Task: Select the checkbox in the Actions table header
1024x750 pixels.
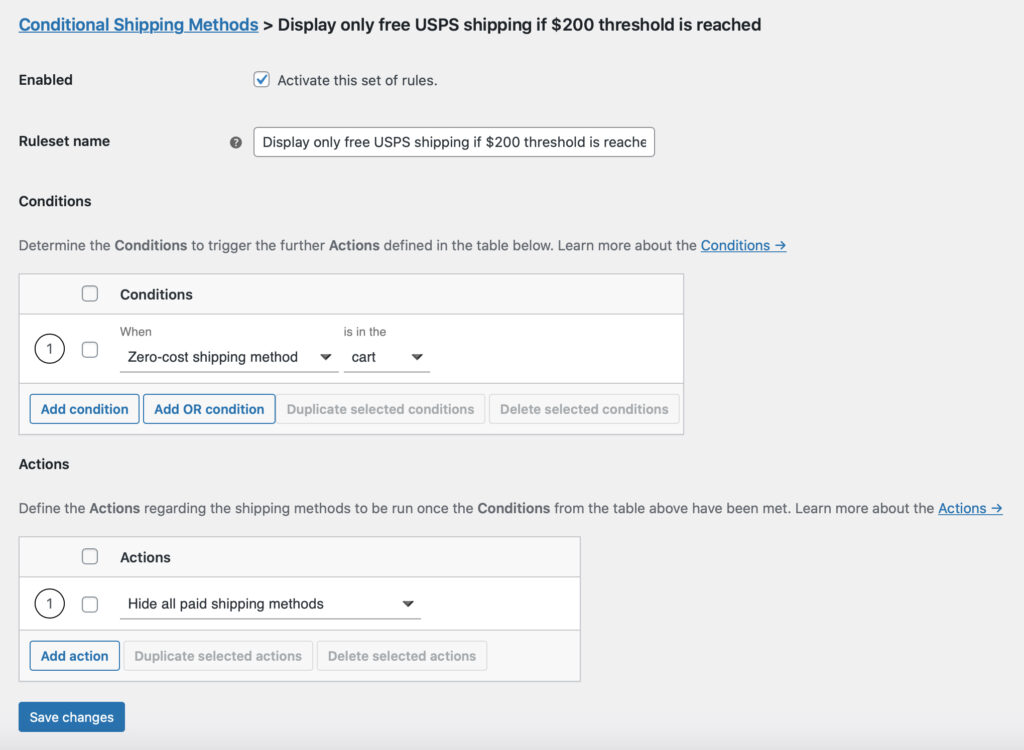Action: coord(89,556)
